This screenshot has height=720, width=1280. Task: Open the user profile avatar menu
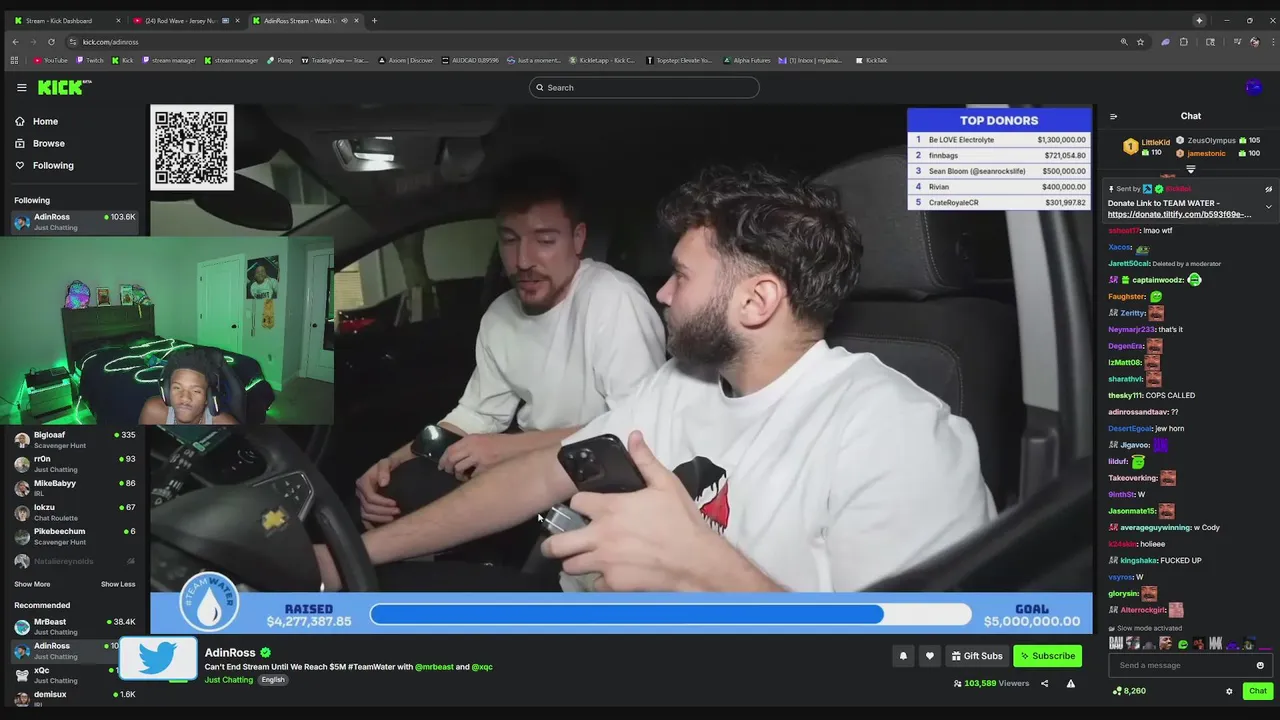pos(1253,88)
